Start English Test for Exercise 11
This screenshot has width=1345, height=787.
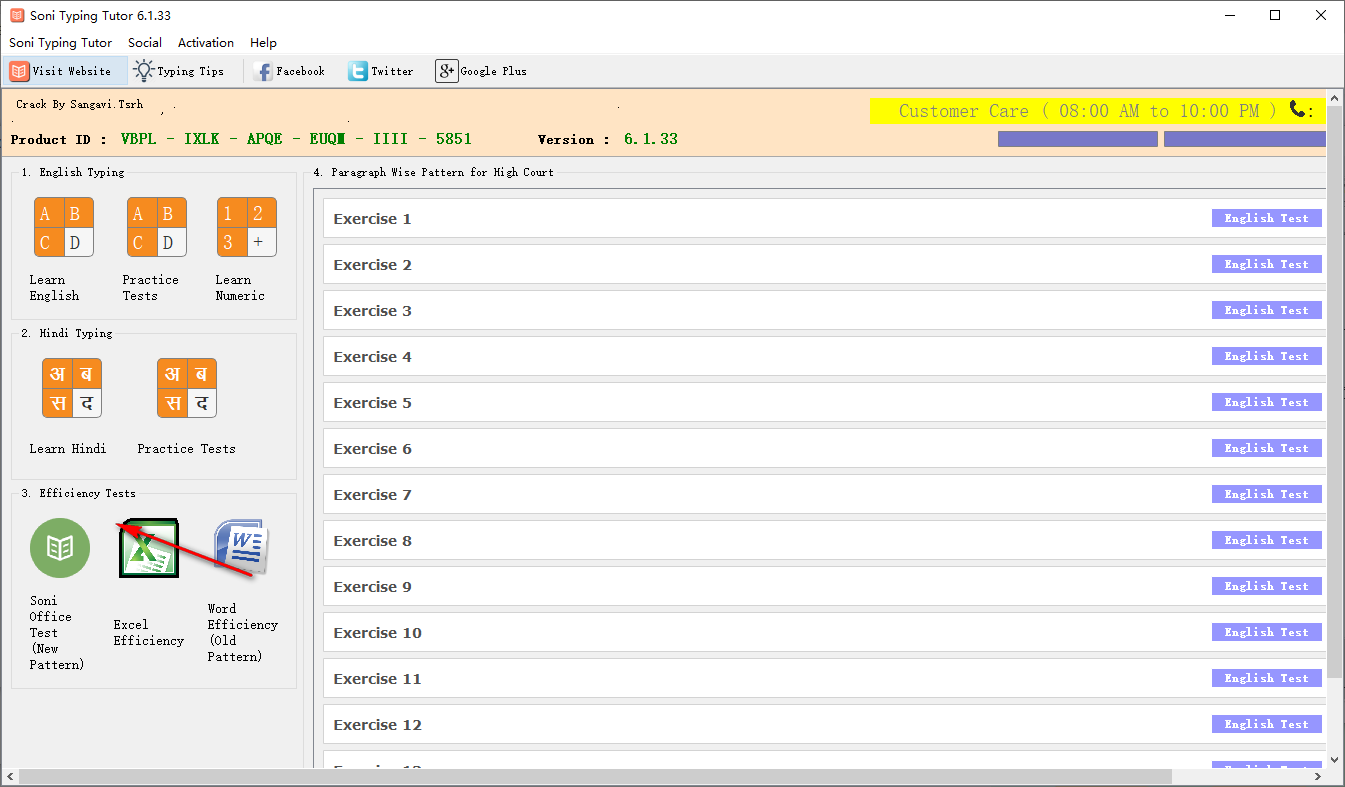(x=1266, y=678)
